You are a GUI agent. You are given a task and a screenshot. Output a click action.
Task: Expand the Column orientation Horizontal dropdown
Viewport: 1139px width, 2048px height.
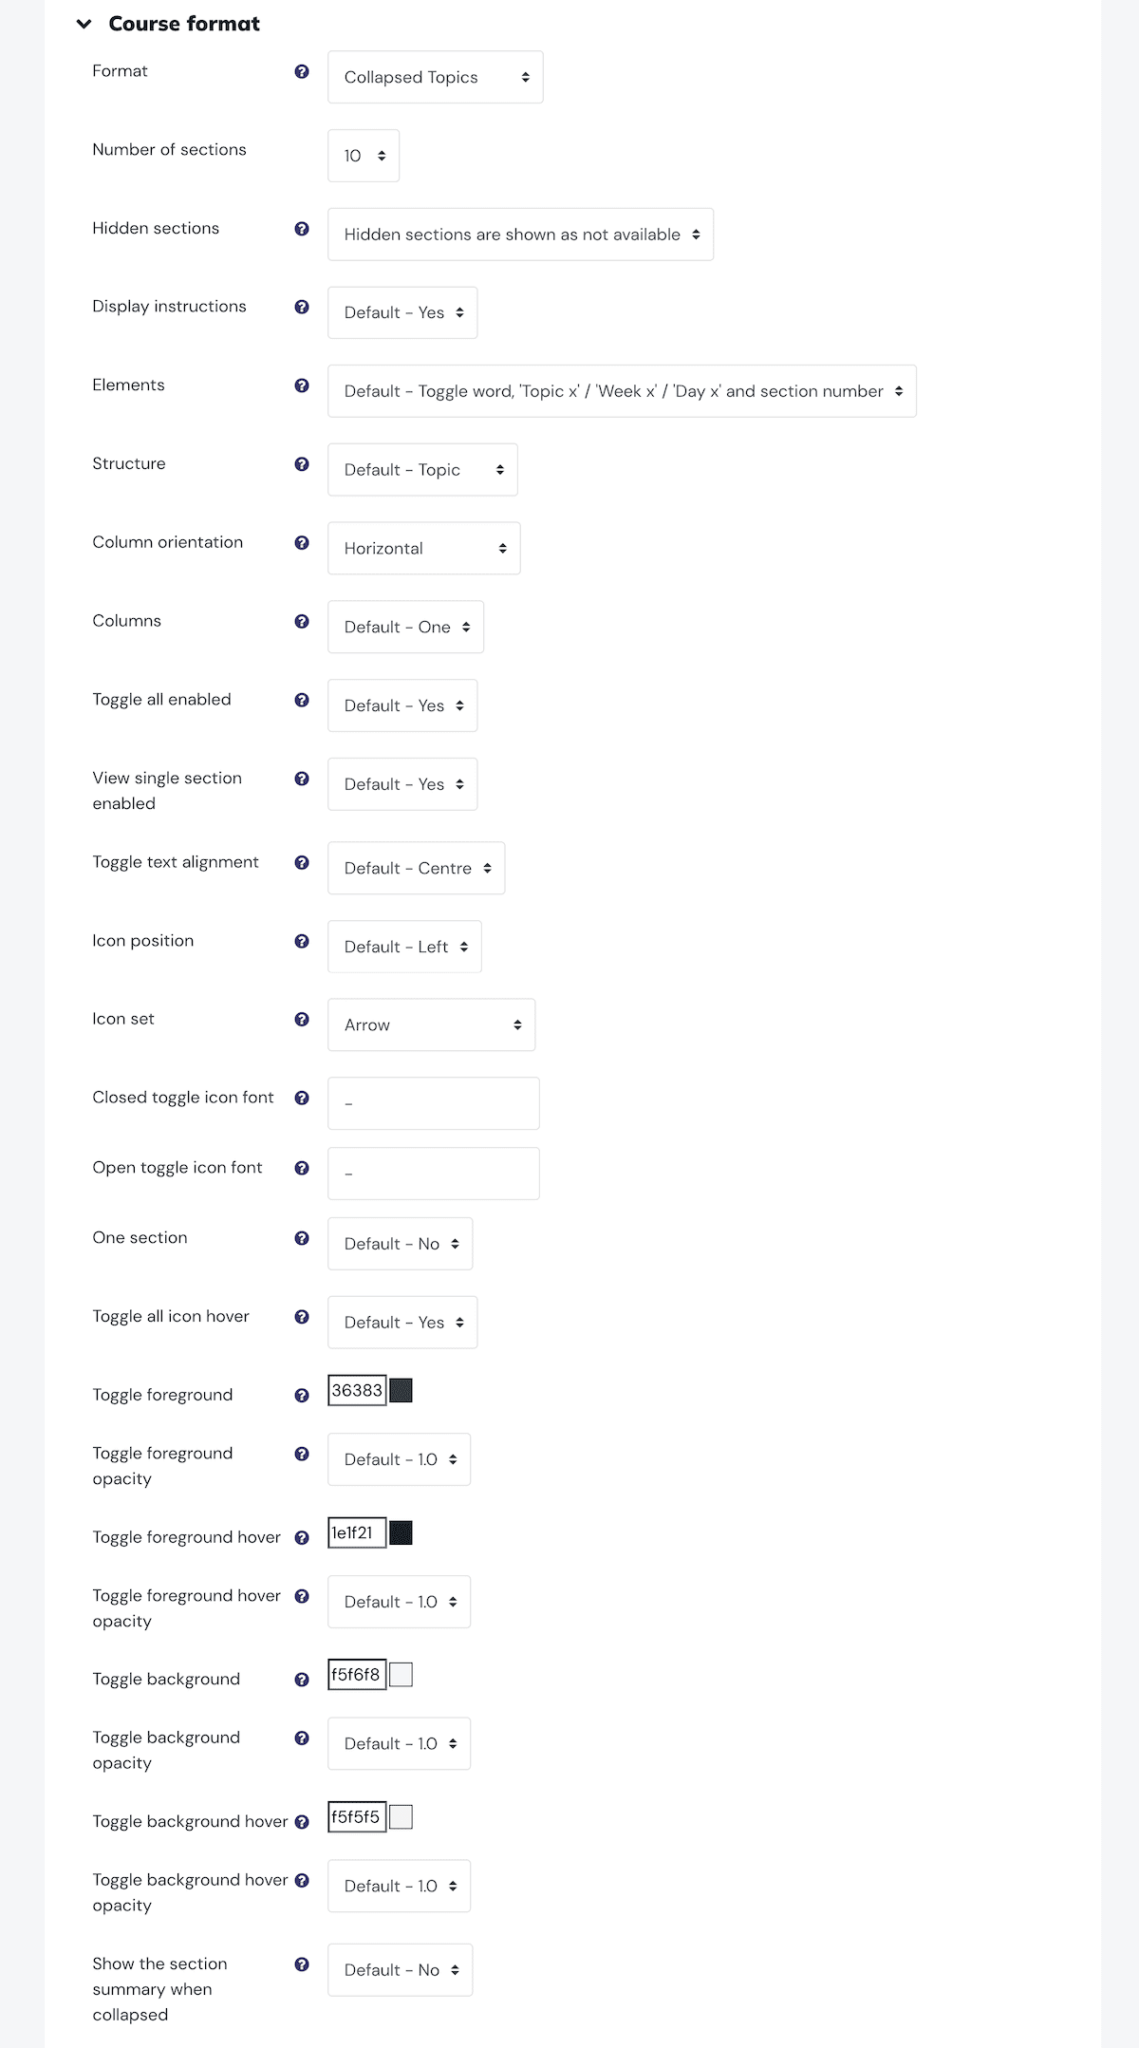coord(423,548)
